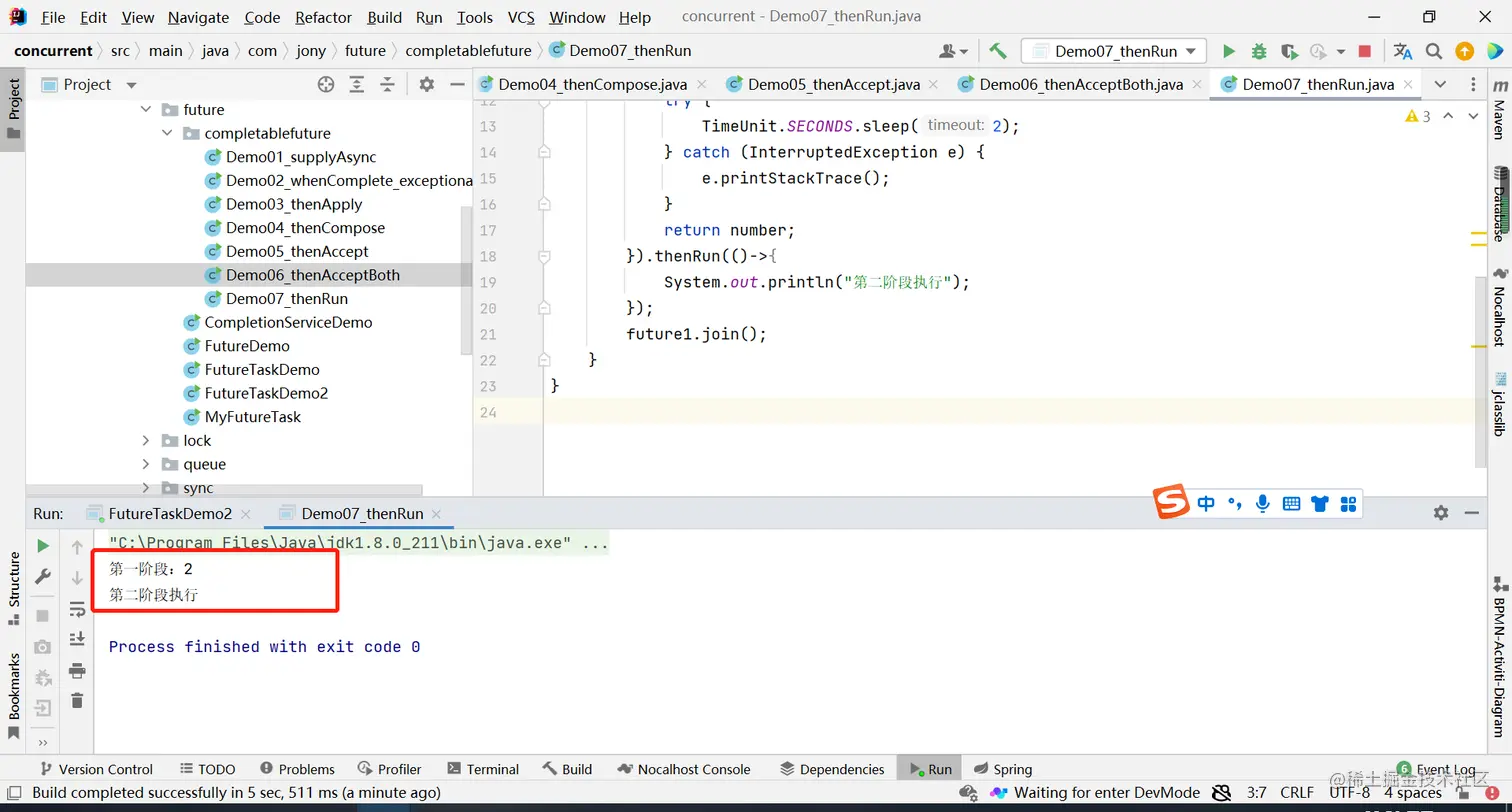The width and height of the screenshot is (1512, 812).
Task: Open the Profiler tool window
Action: coord(390,769)
